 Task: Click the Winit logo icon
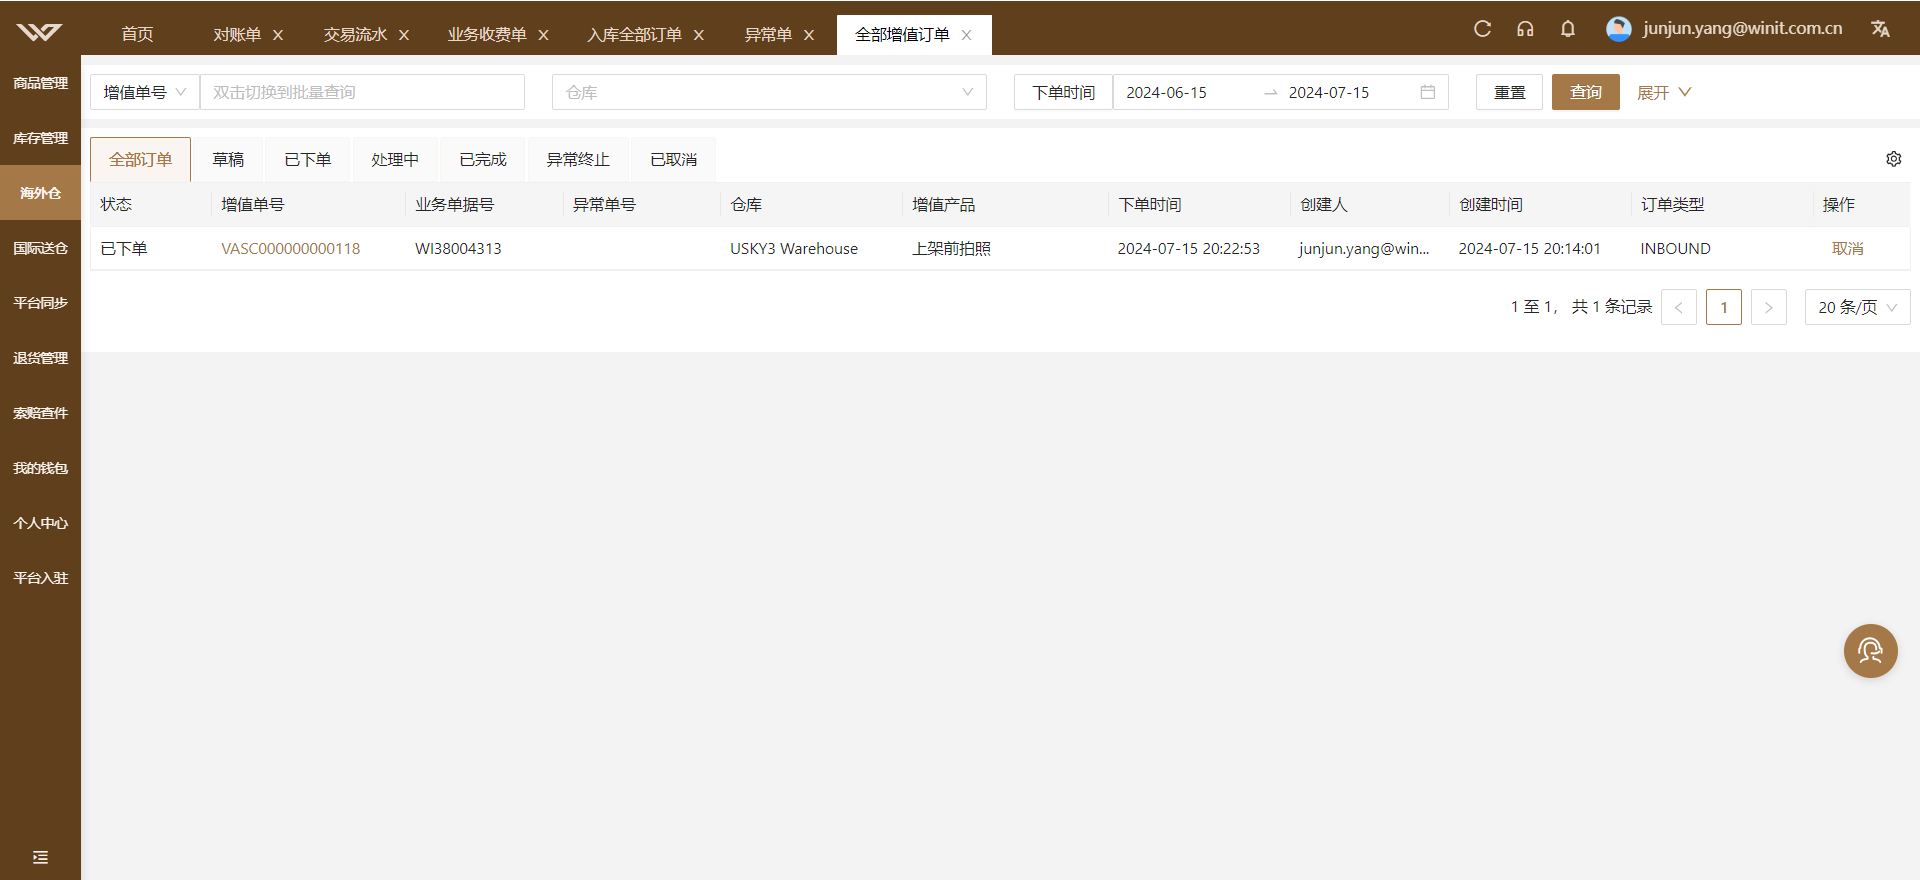39,32
